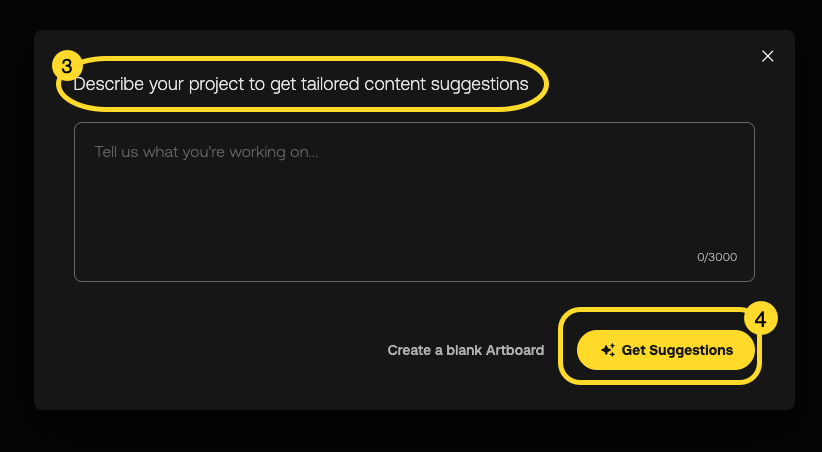
Task: Click the 'Describe your project' heading text
Action: coord(301,85)
